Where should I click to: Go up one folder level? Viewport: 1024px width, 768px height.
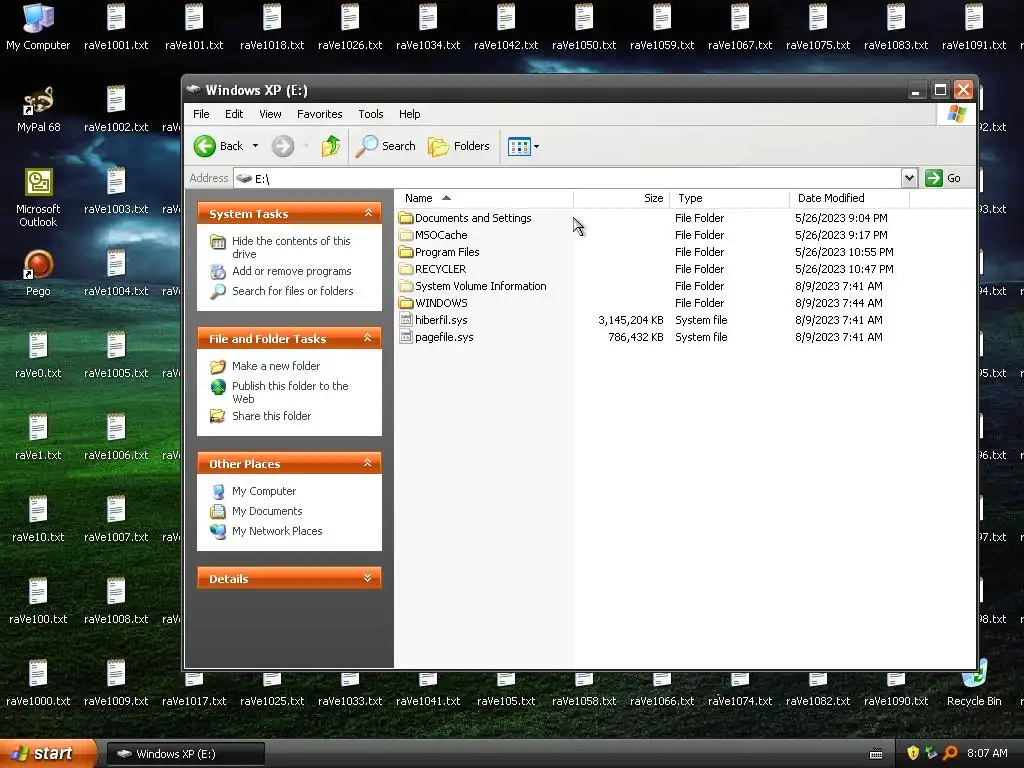pyautogui.click(x=331, y=146)
